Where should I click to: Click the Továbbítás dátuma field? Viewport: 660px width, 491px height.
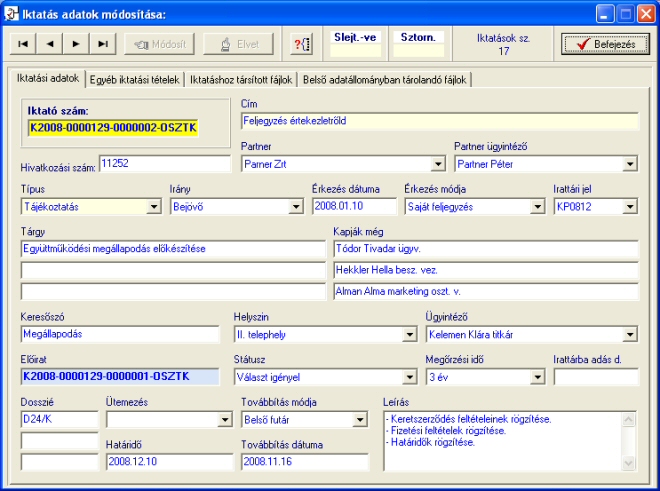305,462
